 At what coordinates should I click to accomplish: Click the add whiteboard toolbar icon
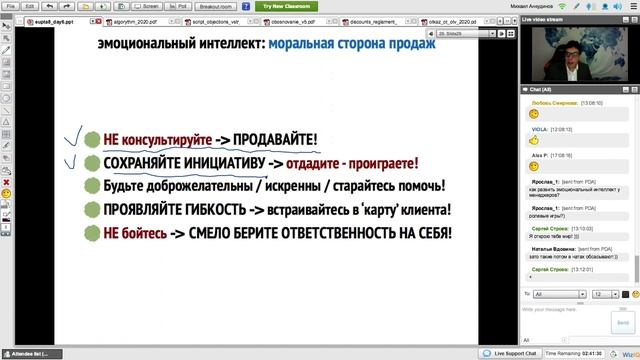[x=102, y=6]
